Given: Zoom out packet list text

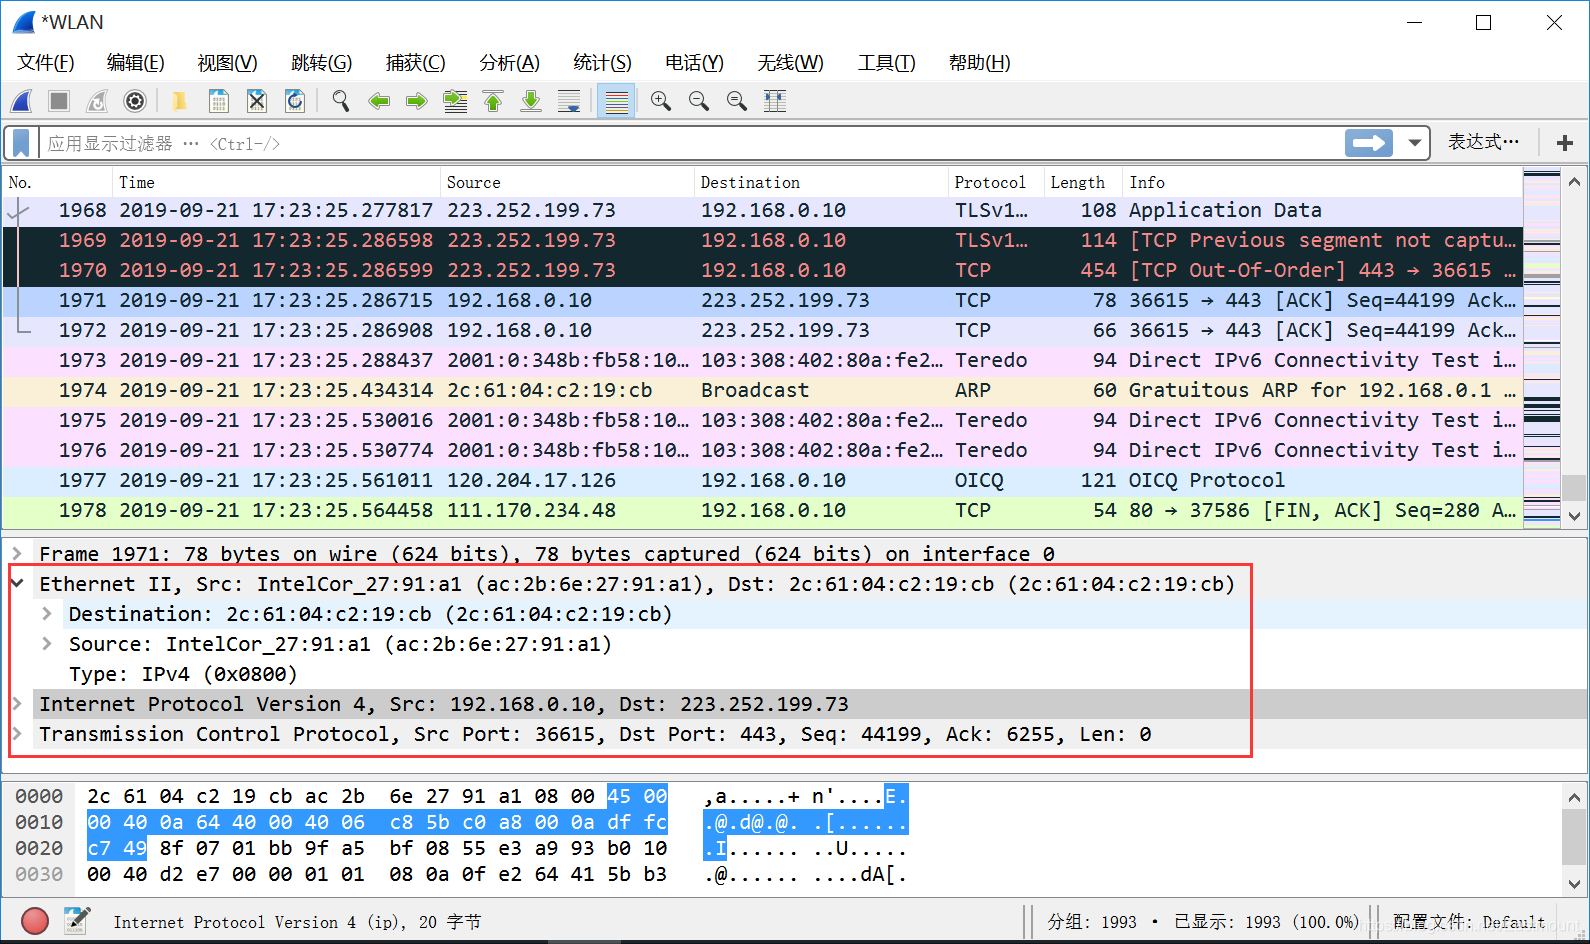Looking at the screenshot, I should pos(699,101).
